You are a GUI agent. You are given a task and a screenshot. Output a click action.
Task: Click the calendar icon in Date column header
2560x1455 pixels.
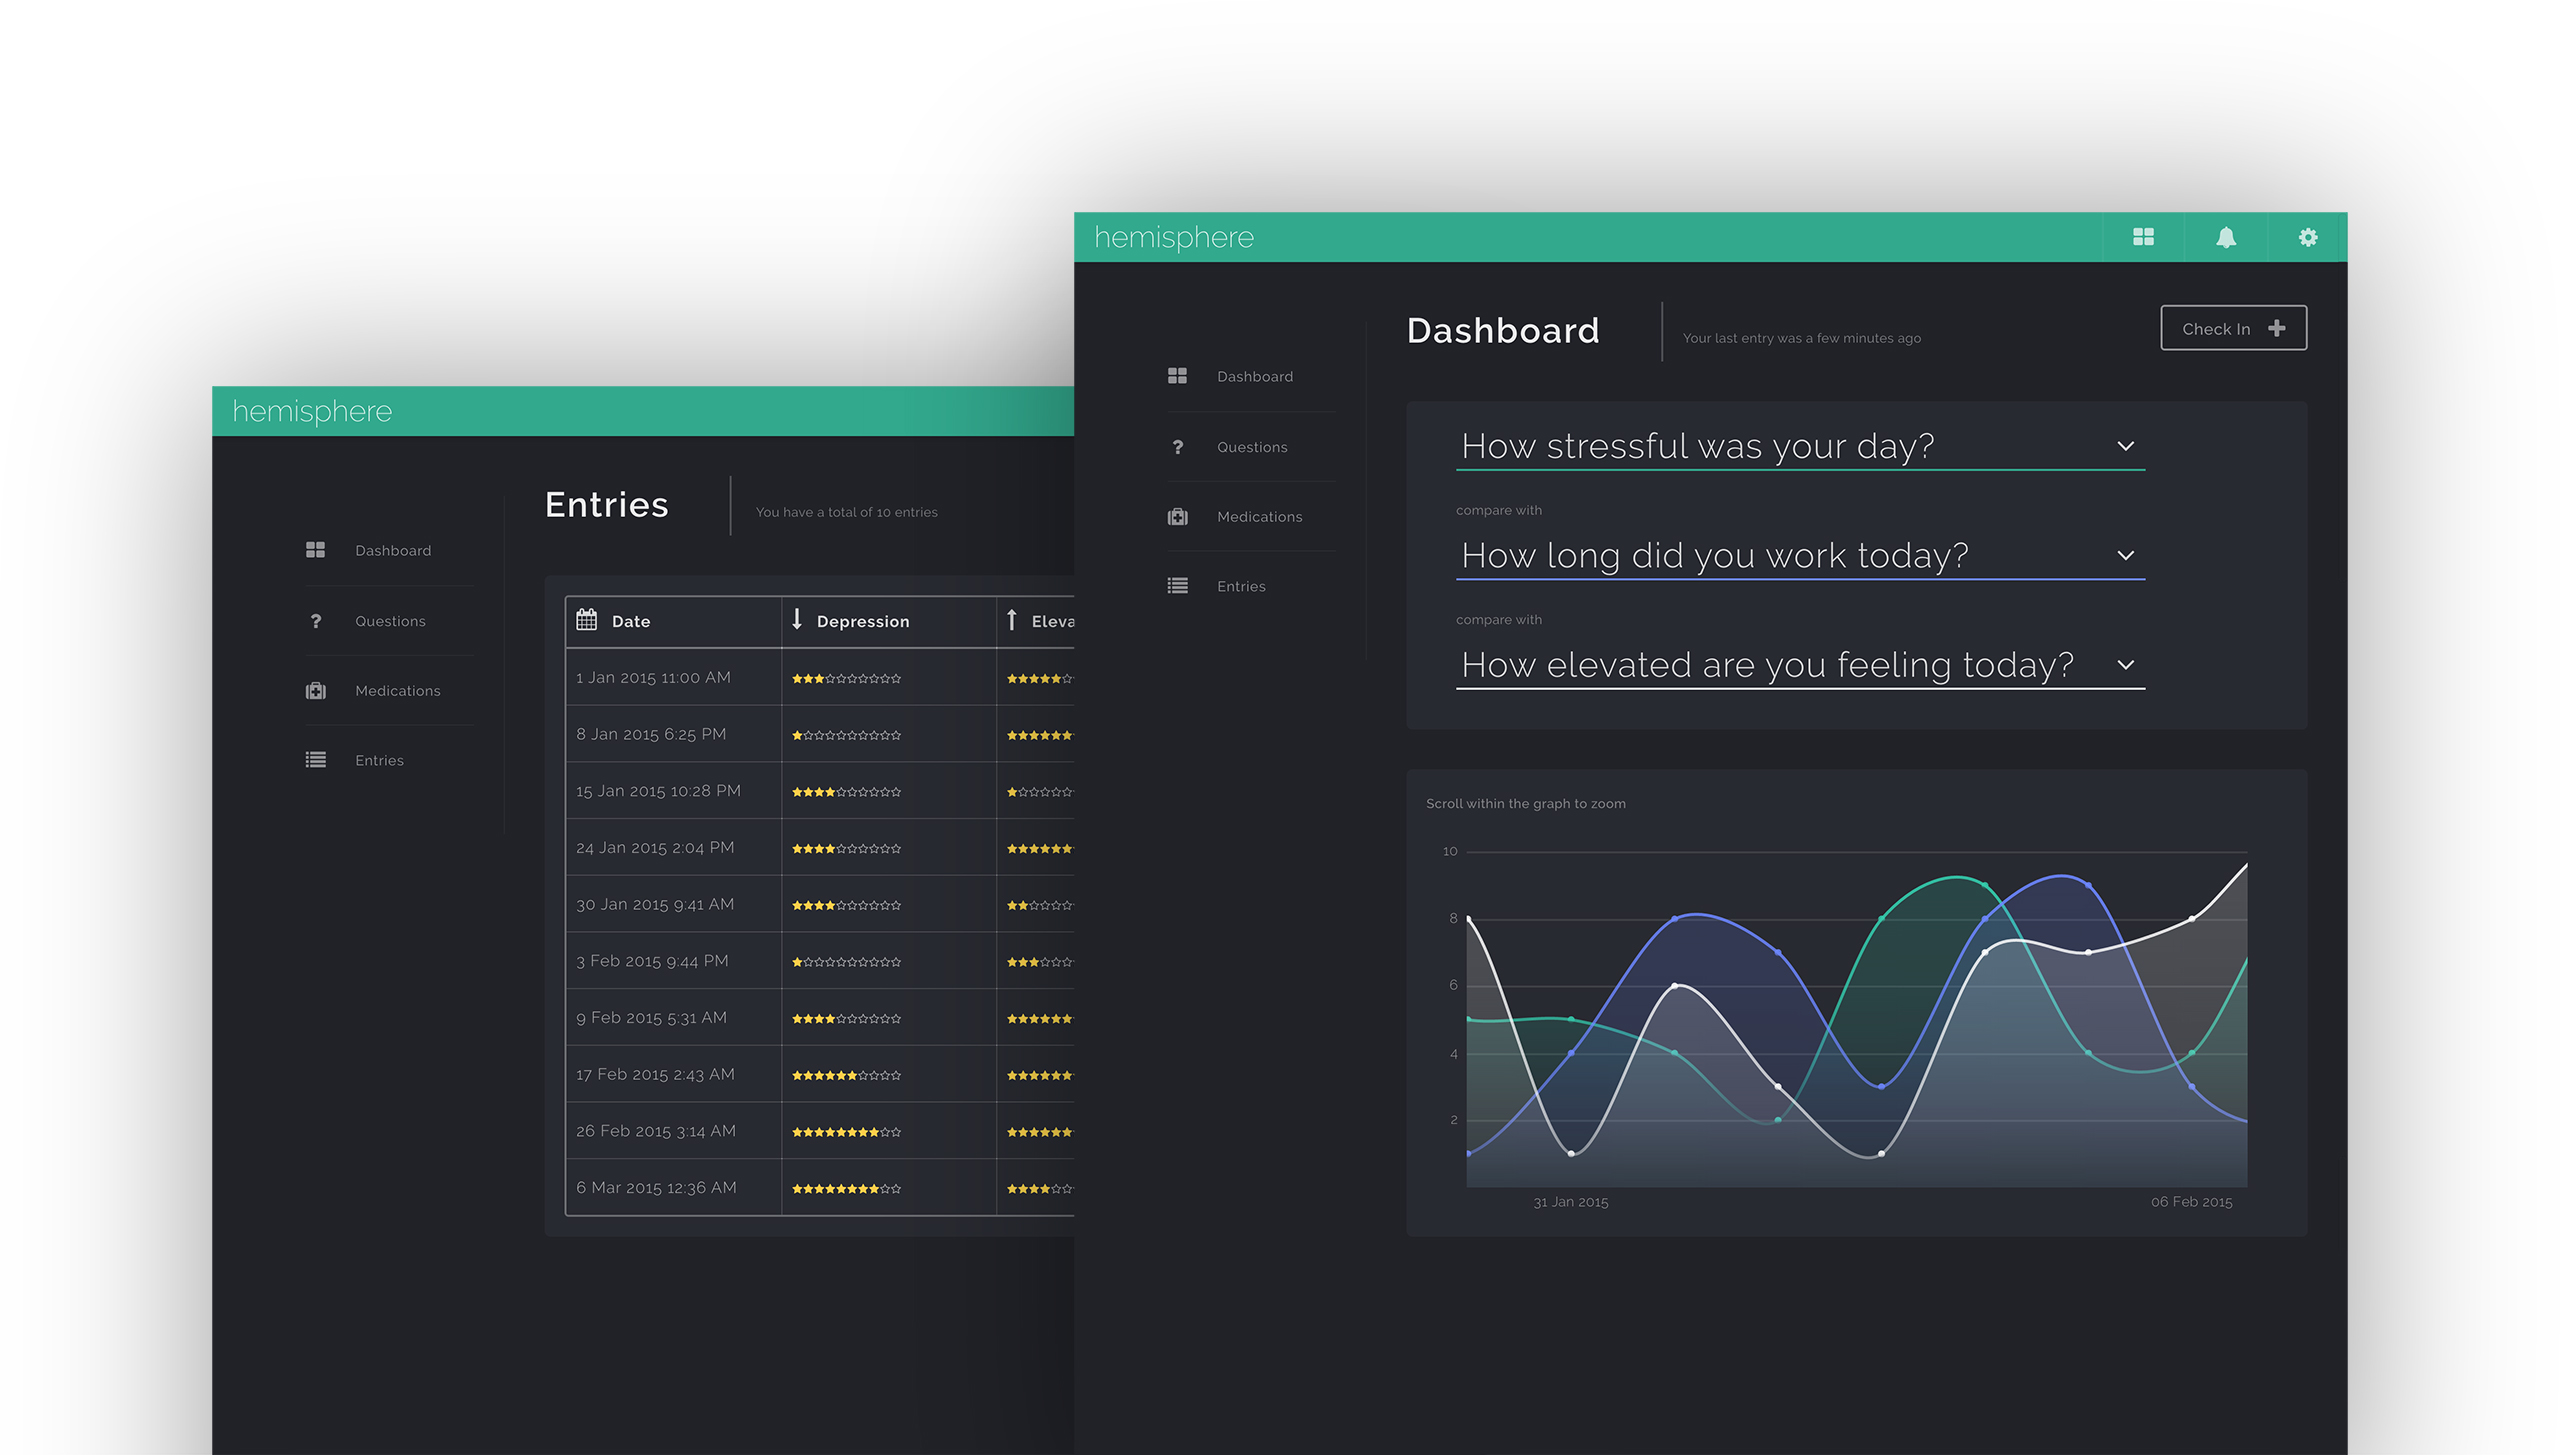(x=587, y=620)
